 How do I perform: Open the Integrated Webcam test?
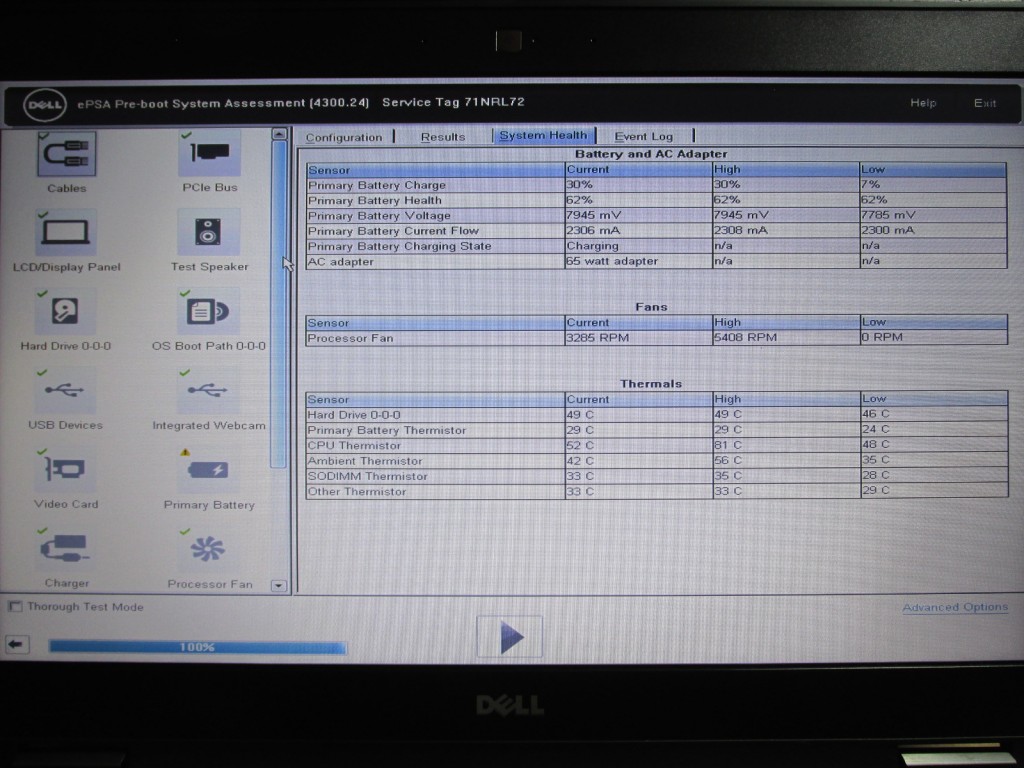209,391
